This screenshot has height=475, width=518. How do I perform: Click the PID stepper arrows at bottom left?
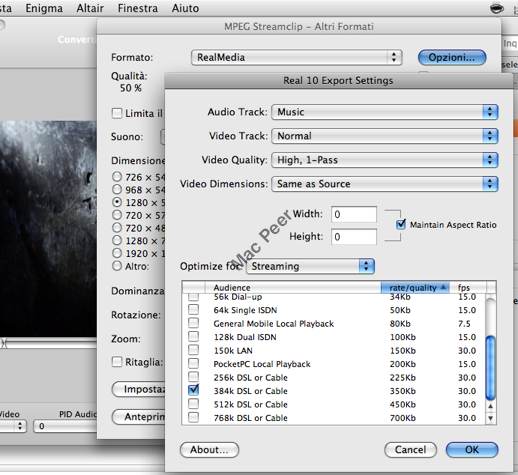tap(20, 426)
